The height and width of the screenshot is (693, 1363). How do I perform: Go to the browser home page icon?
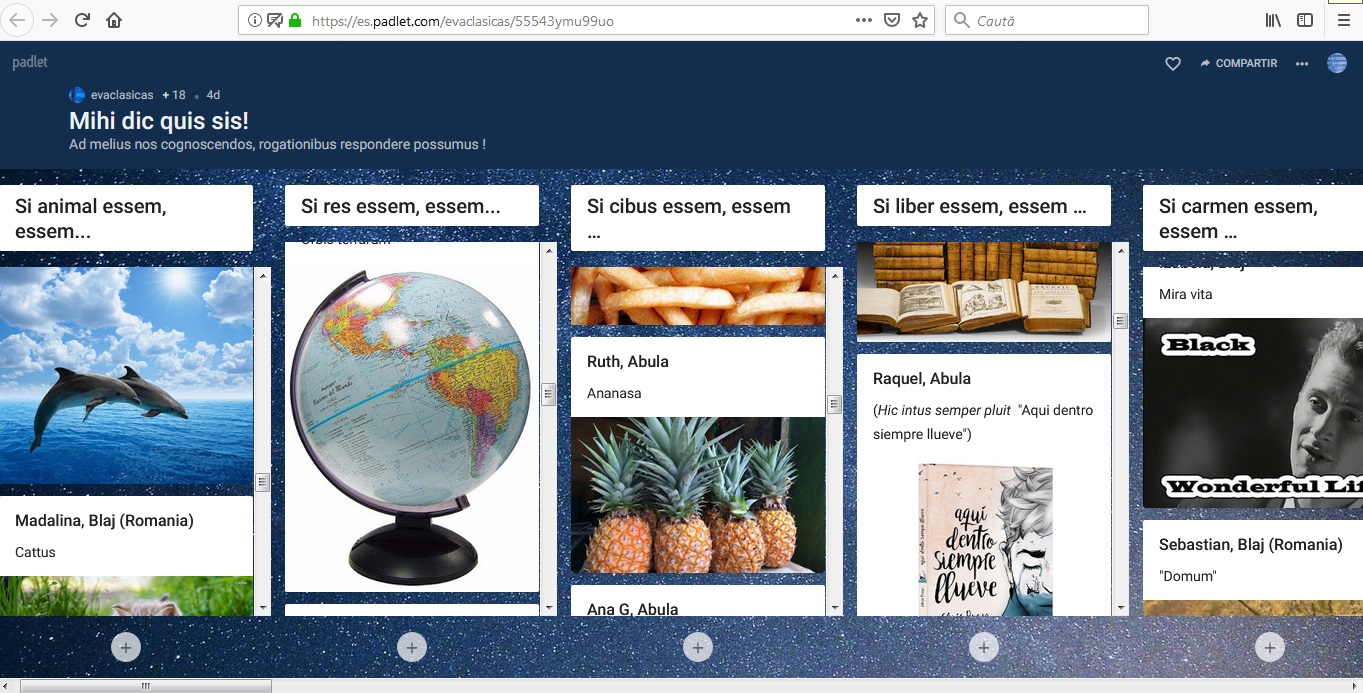(114, 20)
